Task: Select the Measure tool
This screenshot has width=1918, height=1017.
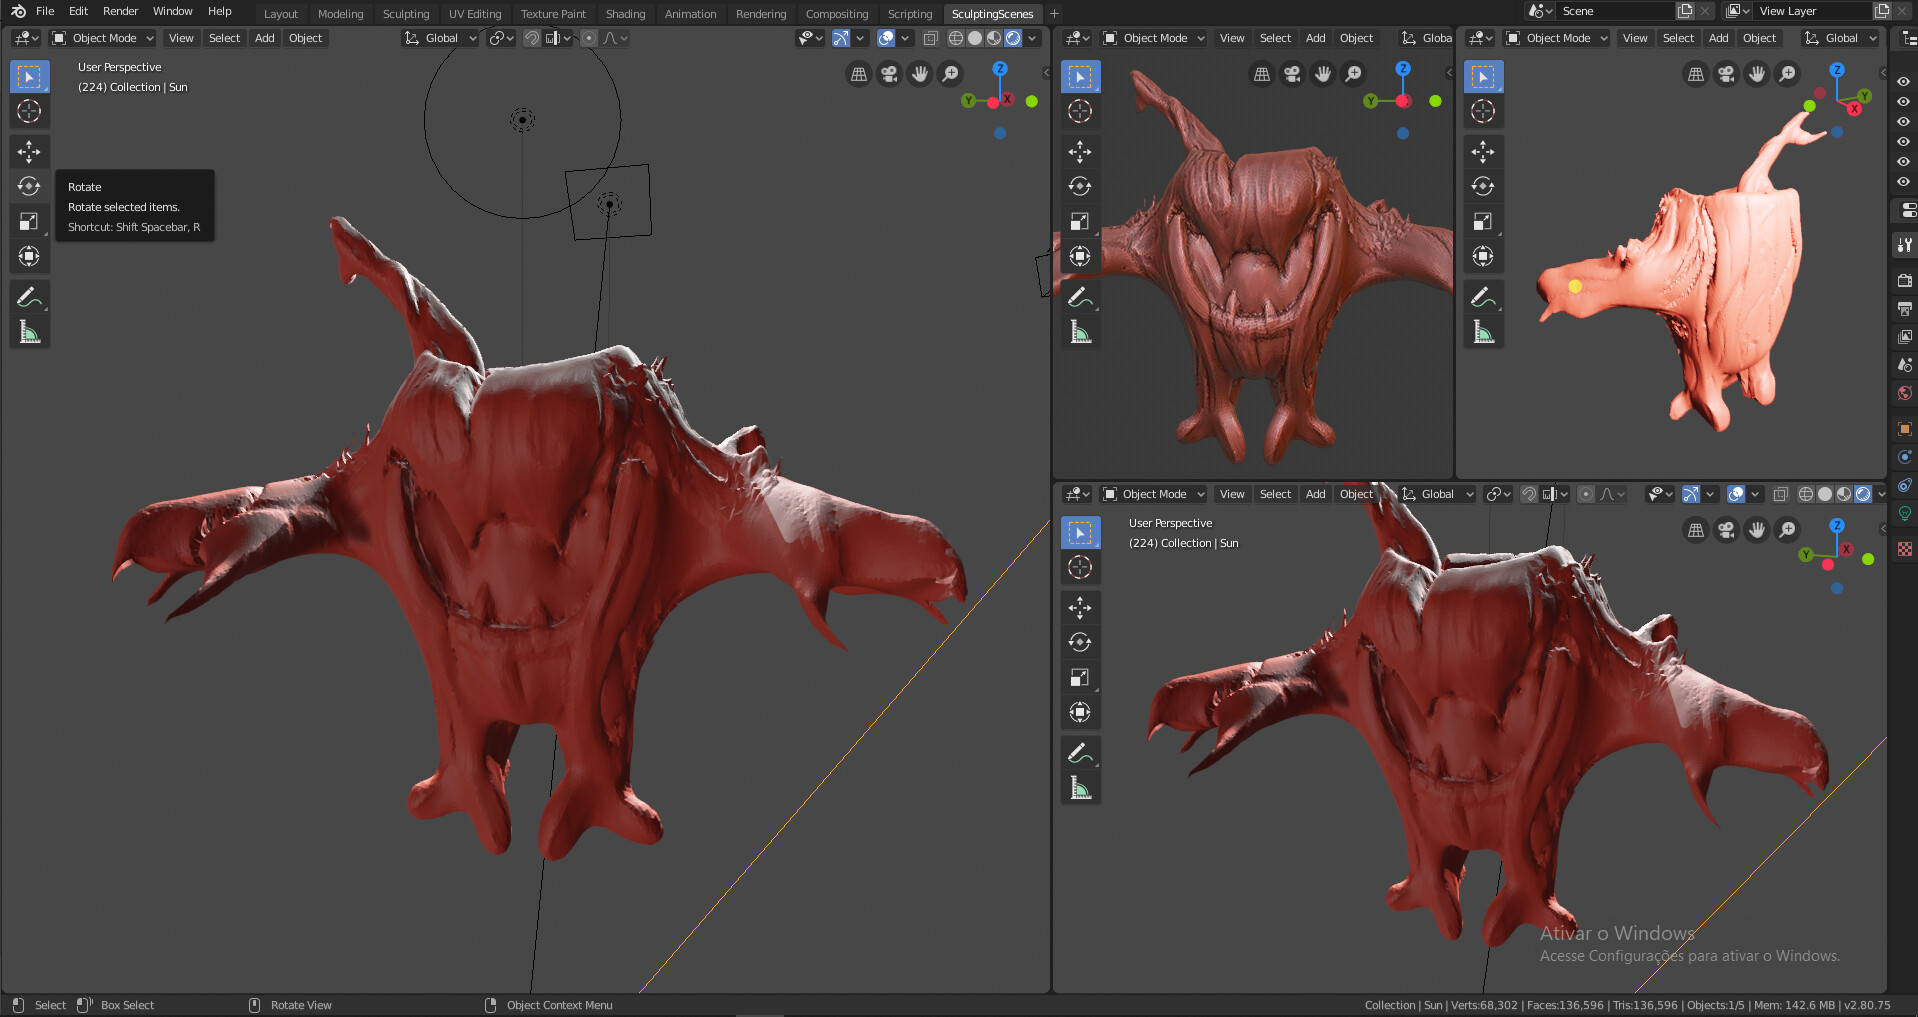Action: coord(29,331)
